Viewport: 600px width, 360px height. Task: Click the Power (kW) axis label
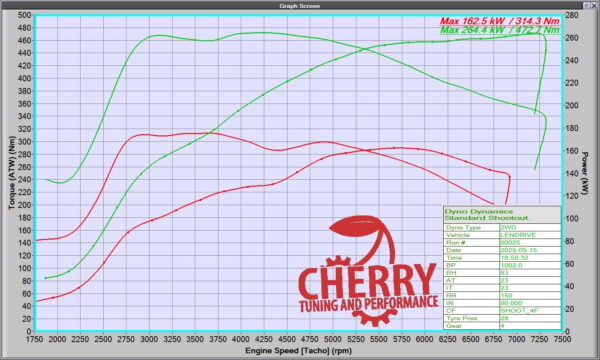click(x=584, y=173)
